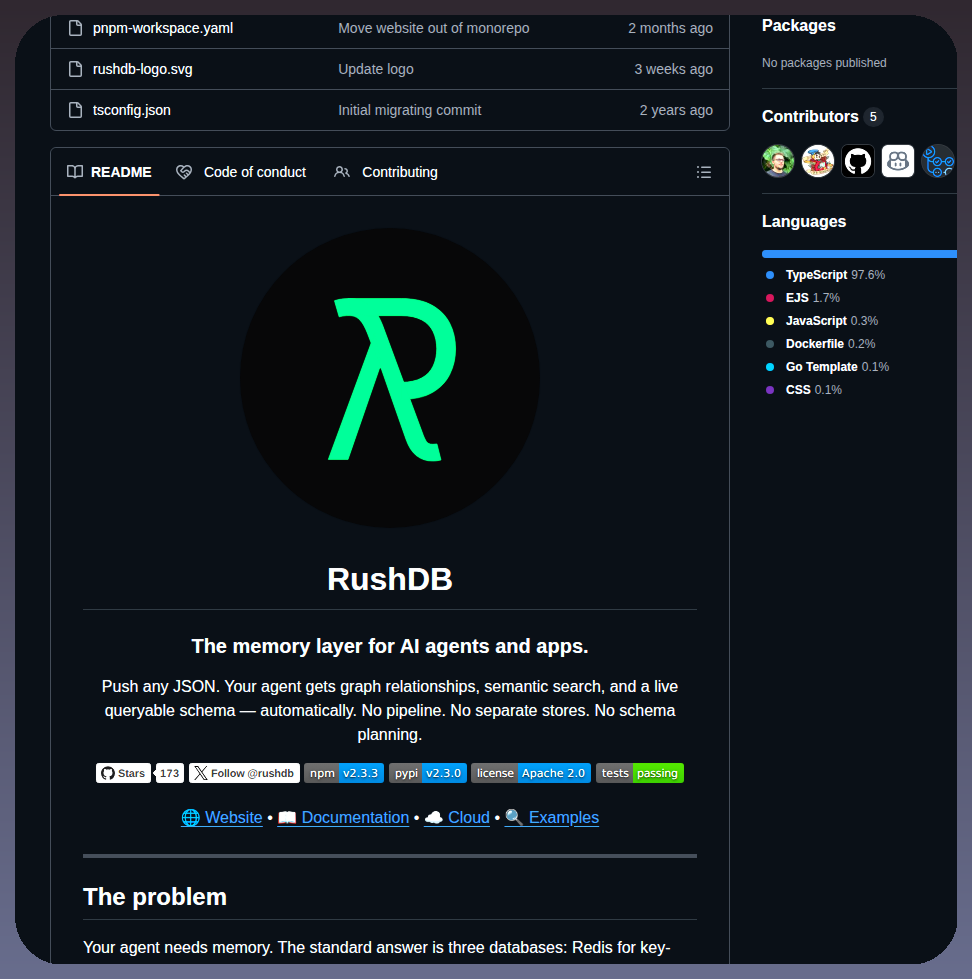Viewport: 972px width, 979px height.
Task: Click the file icon beside tsconfig.json
Action: tap(76, 110)
